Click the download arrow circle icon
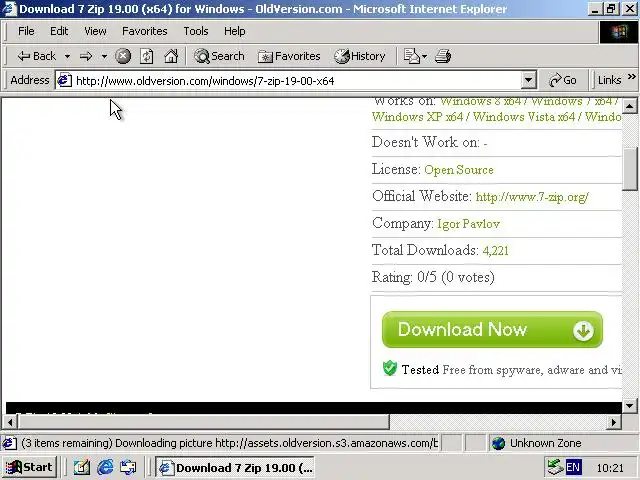This screenshot has width=640, height=480. pyautogui.click(x=583, y=331)
